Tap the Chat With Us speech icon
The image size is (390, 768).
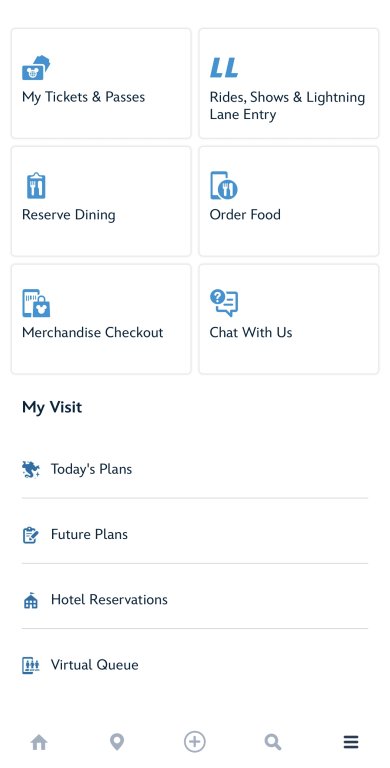(224, 303)
